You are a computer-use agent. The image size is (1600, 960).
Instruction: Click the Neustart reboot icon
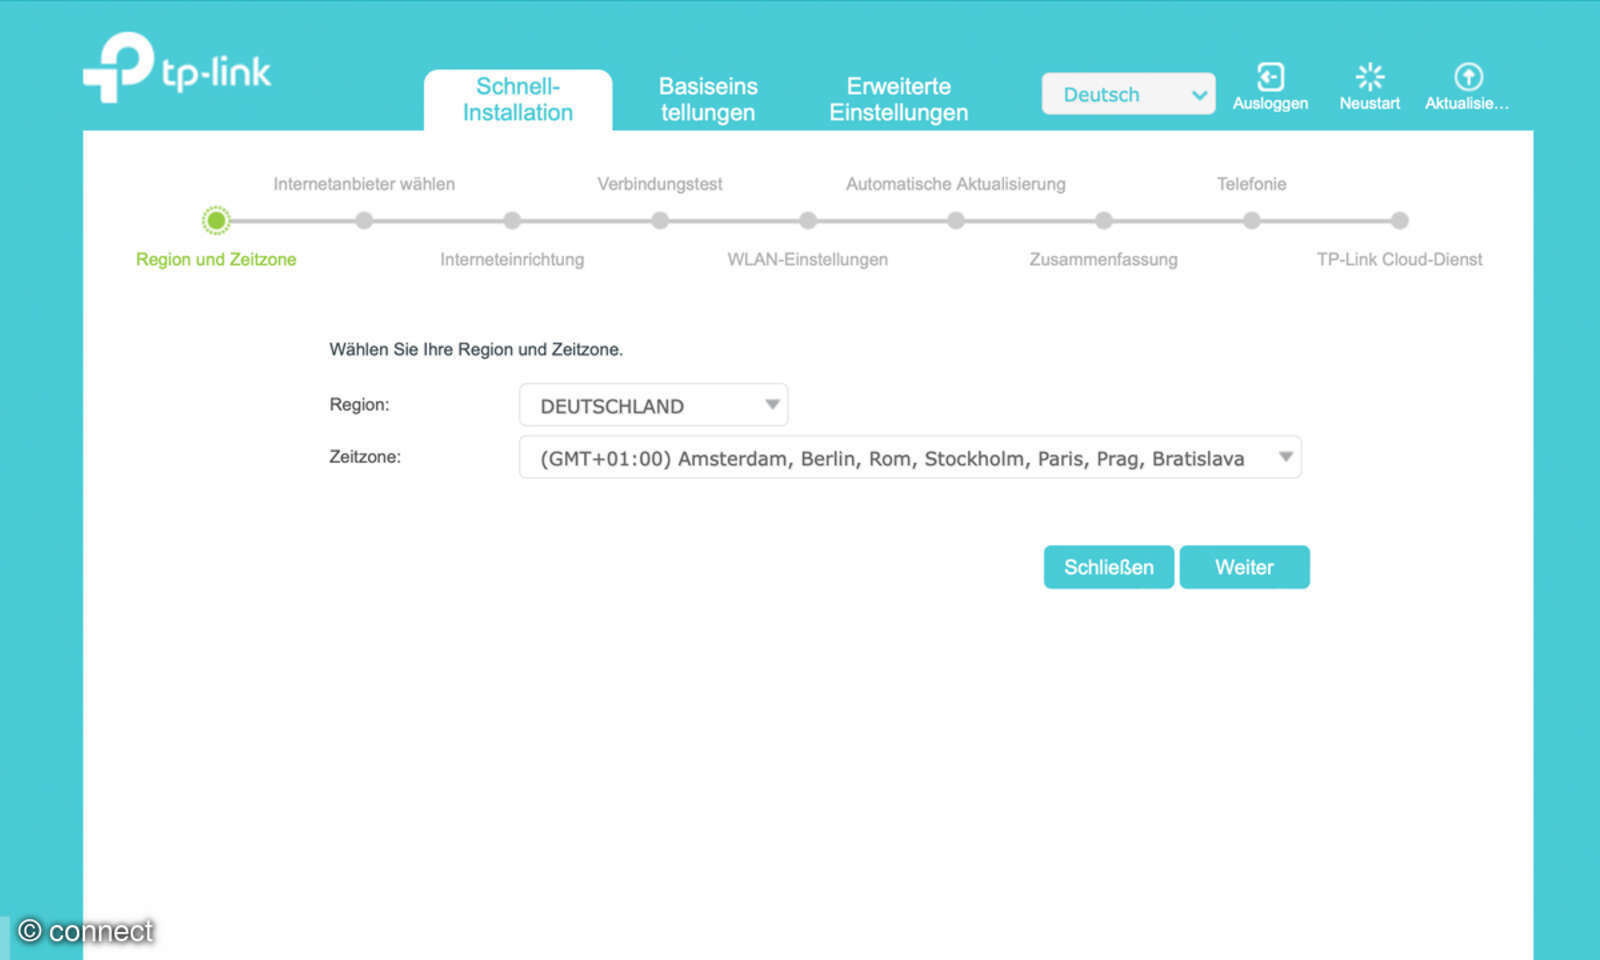click(1369, 78)
